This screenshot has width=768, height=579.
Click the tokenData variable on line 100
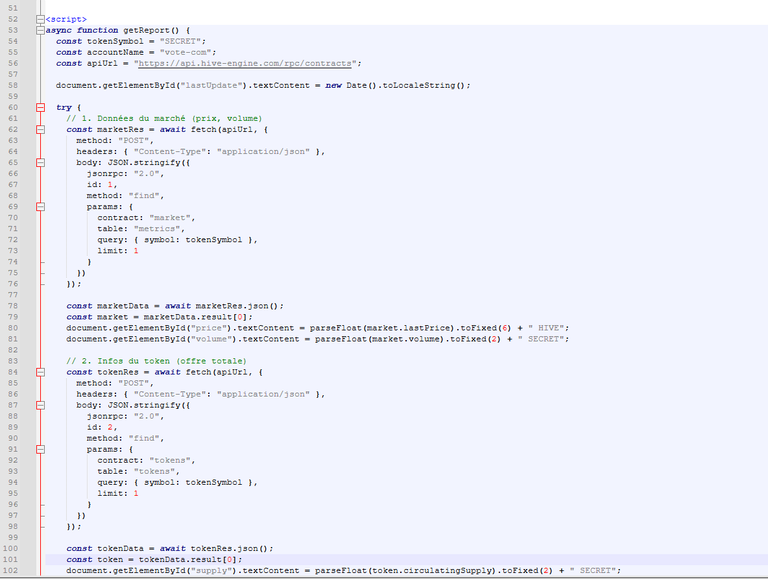tap(120, 549)
